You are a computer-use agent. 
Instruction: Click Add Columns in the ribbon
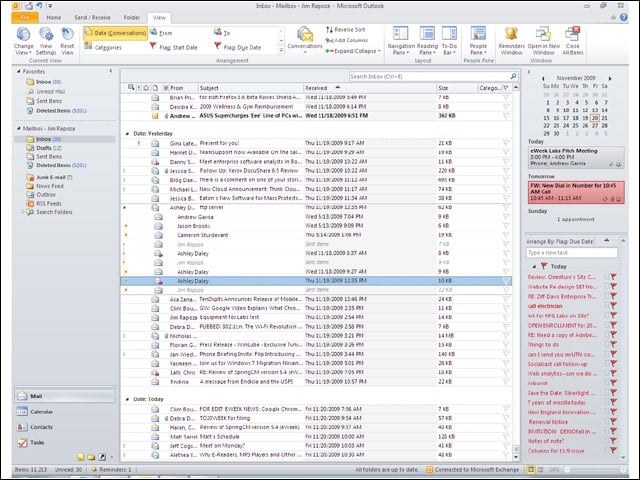pyautogui.click(x=347, y=40)
